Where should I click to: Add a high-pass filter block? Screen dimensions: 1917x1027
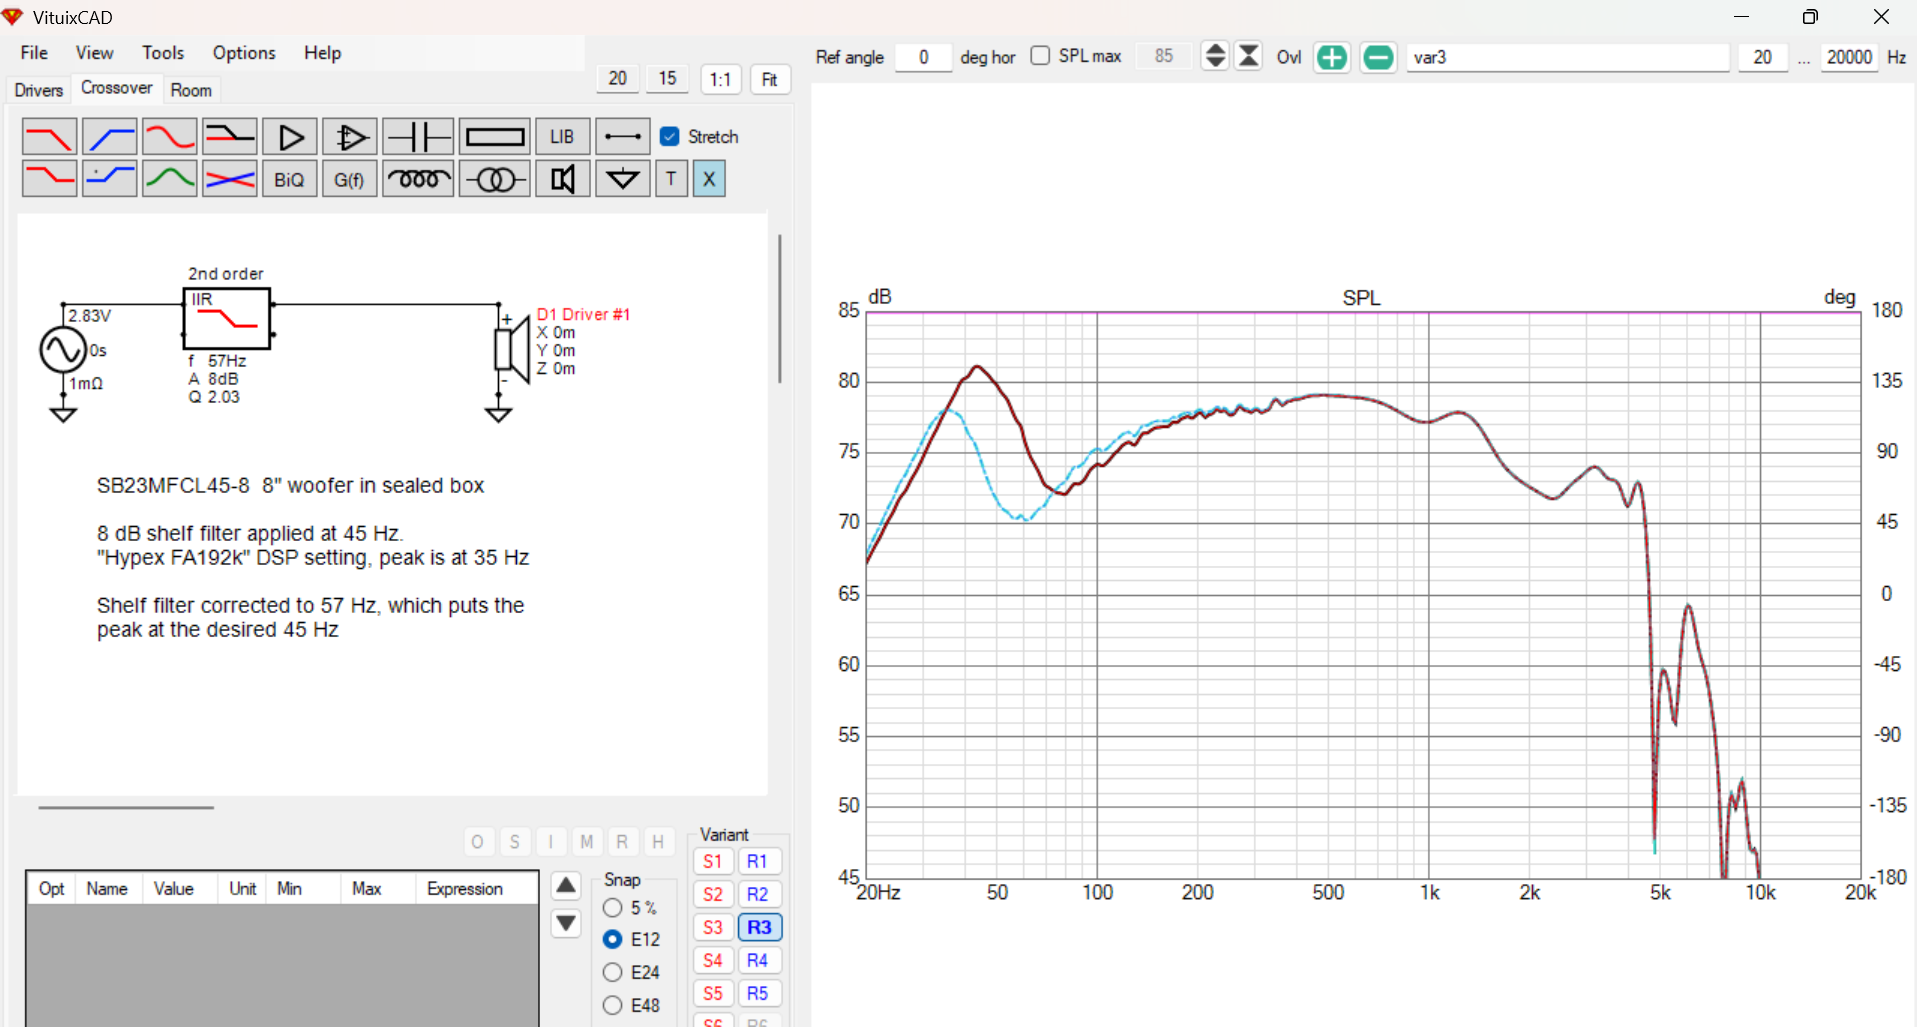109,137
